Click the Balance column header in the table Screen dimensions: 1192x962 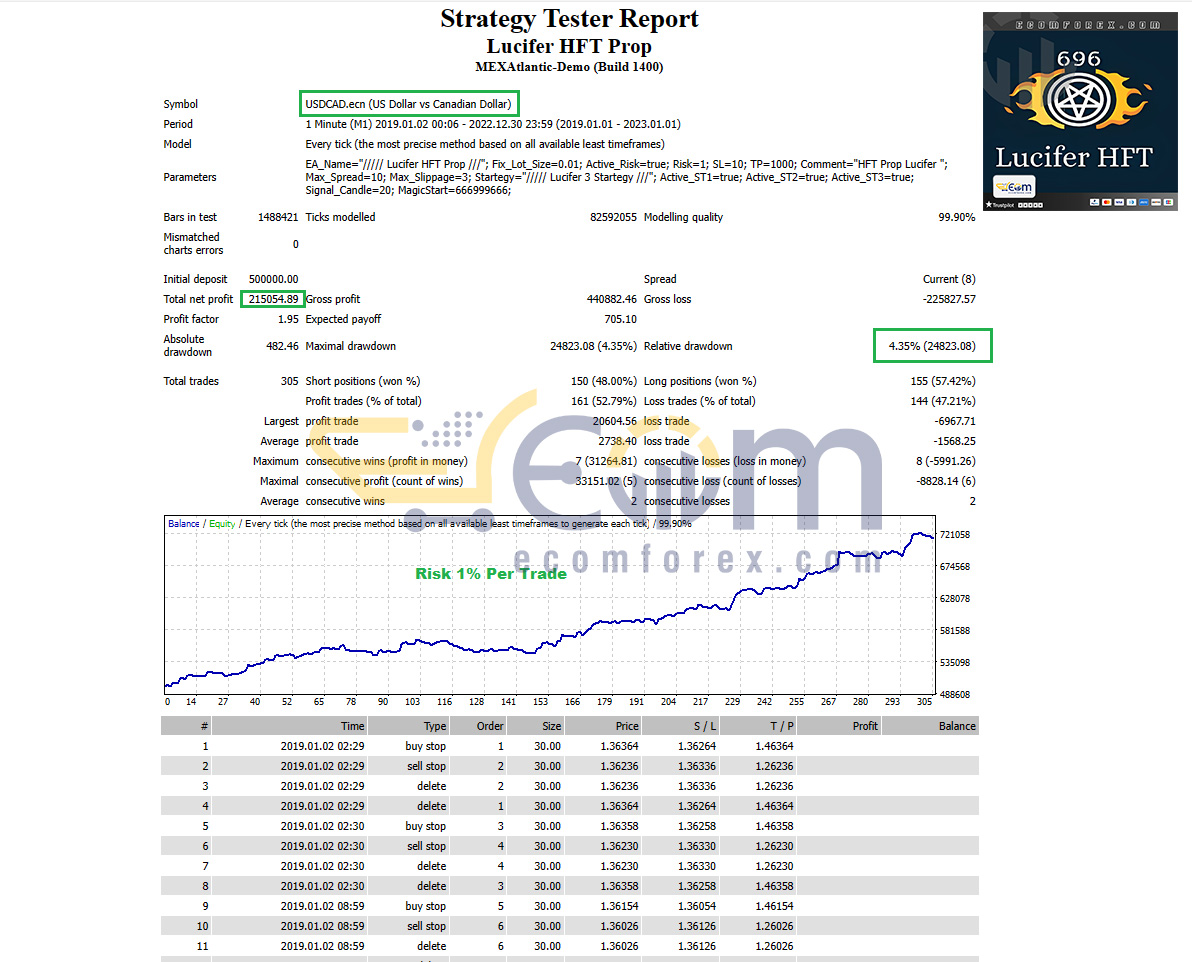[x=957, y=726]
